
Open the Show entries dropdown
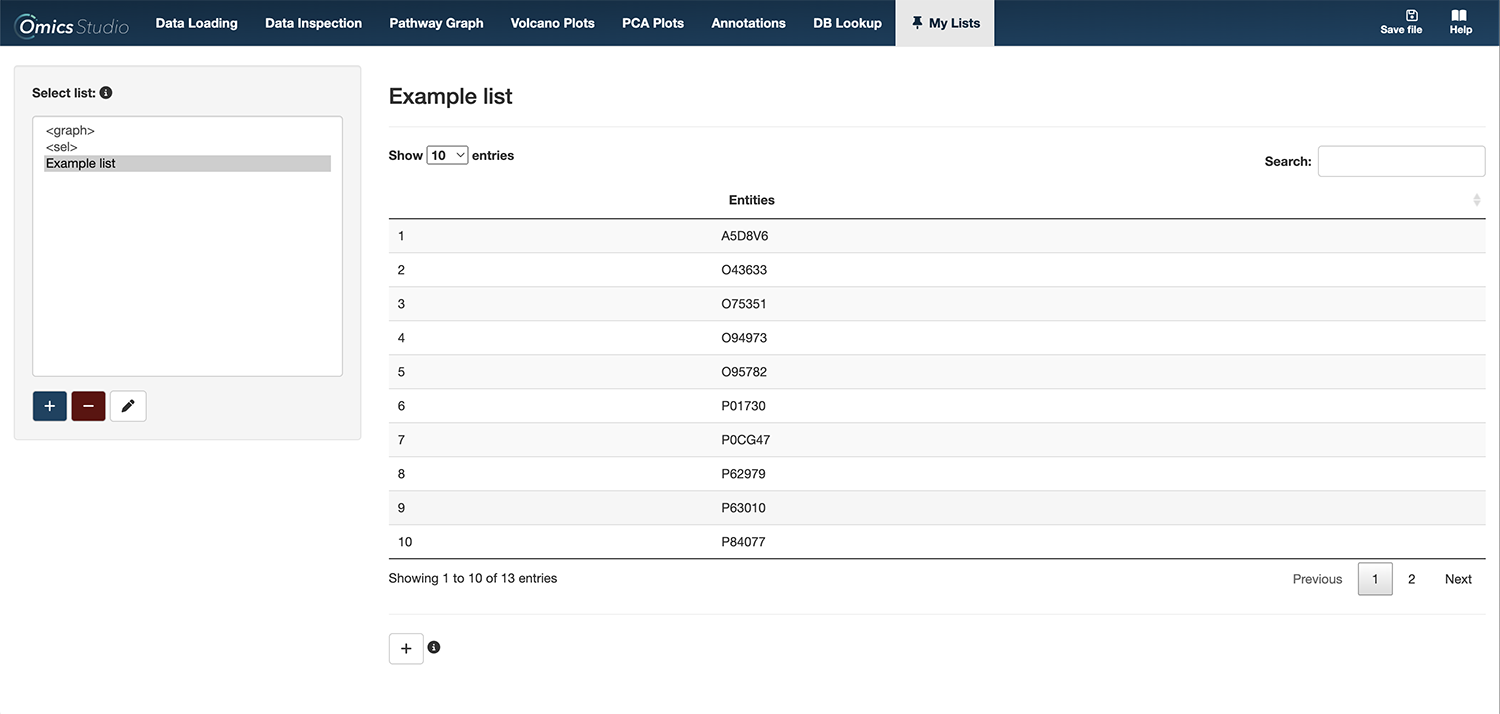click(447, 155)
